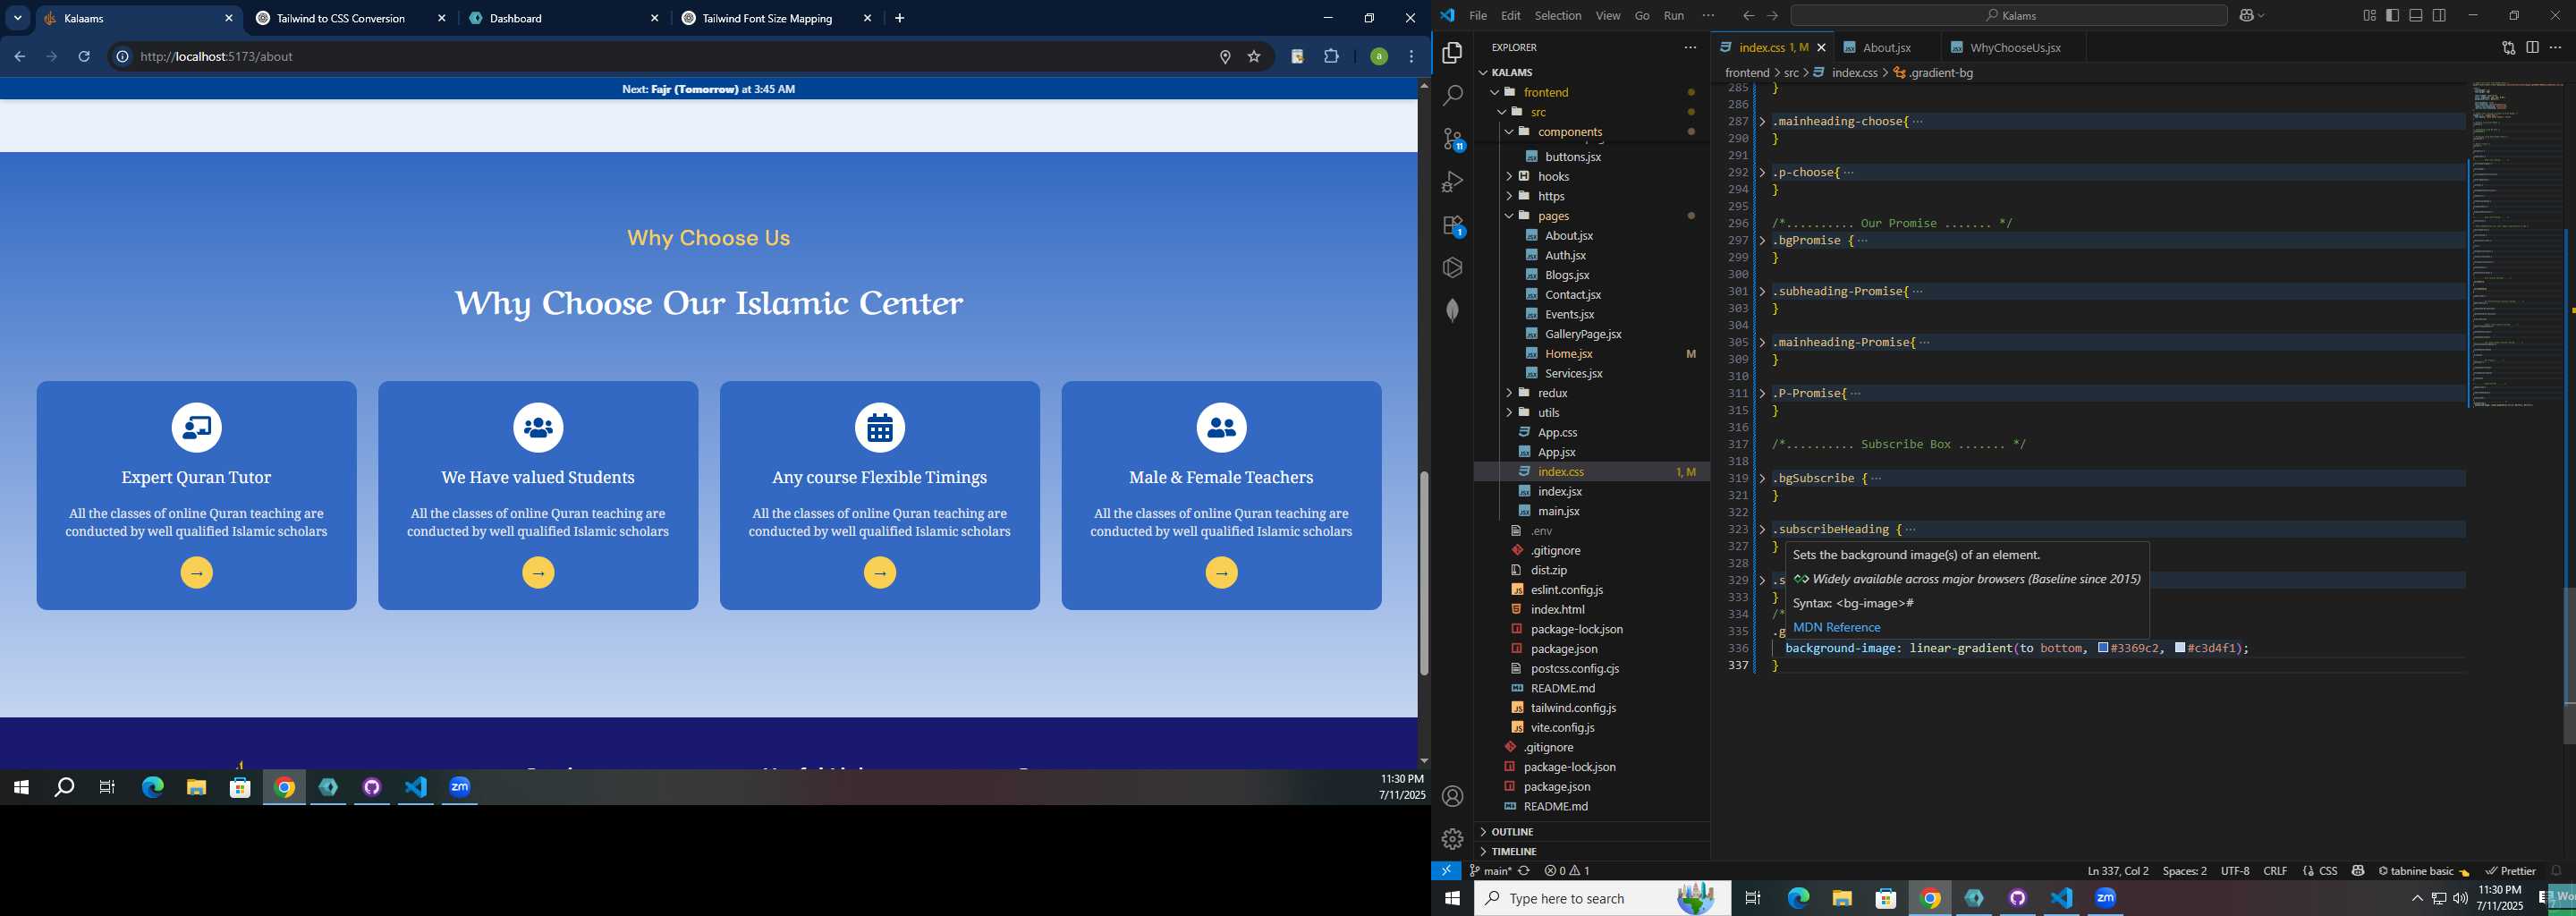Screen dimensions: 2576x916
Task: Open the Run and Debug view
Action: point(1452,182)
